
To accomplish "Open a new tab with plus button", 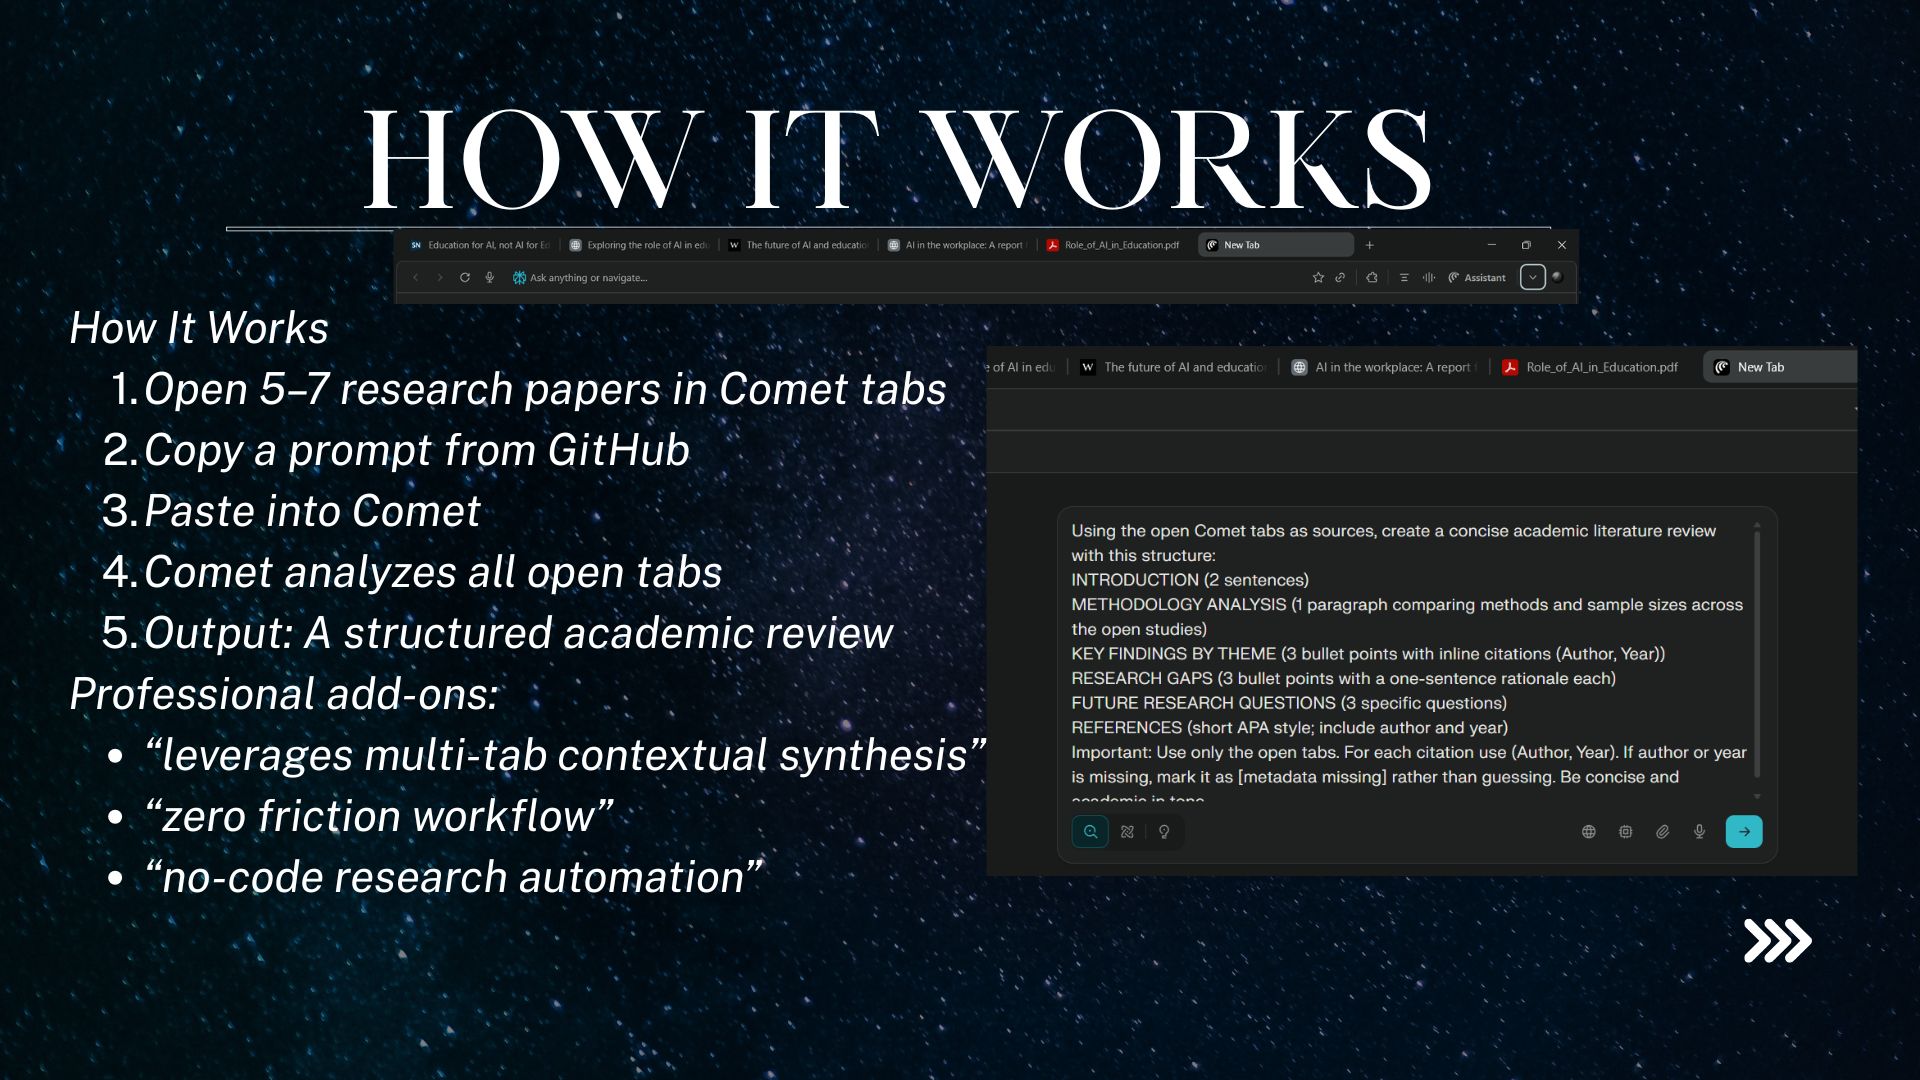I will point(1370,245).
